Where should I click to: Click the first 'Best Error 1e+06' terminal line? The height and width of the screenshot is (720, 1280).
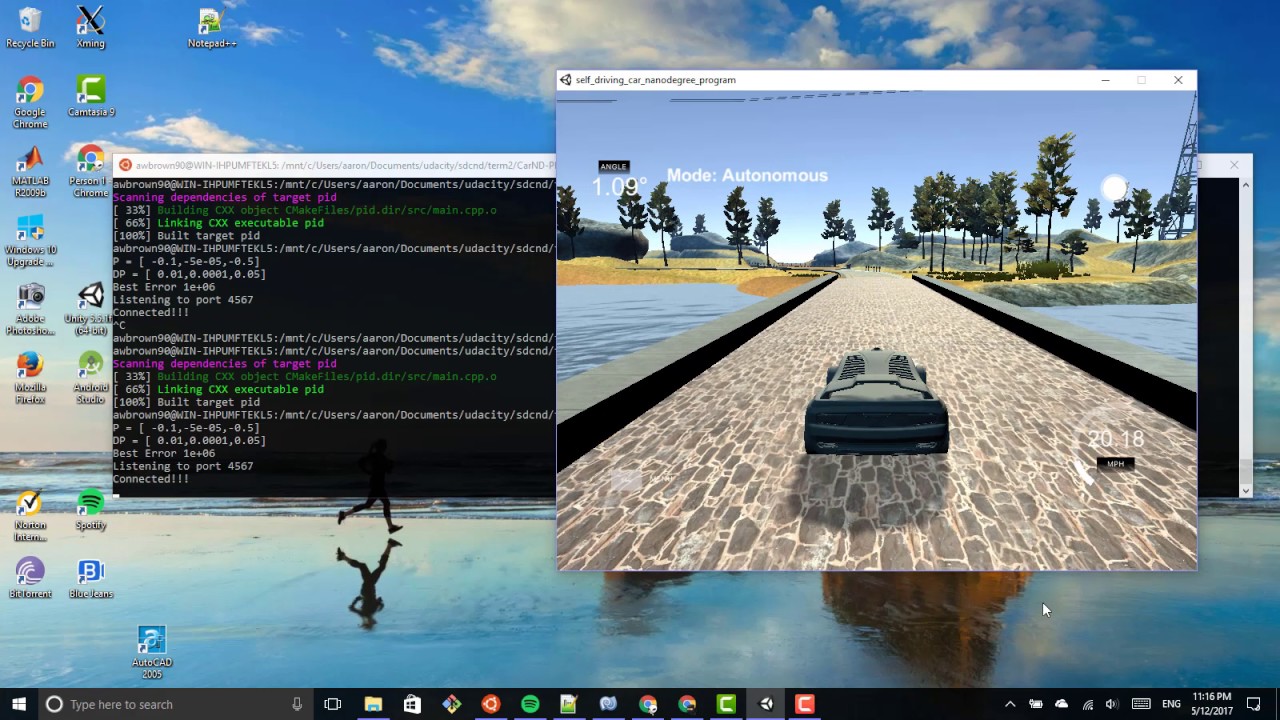coord(164,287)
